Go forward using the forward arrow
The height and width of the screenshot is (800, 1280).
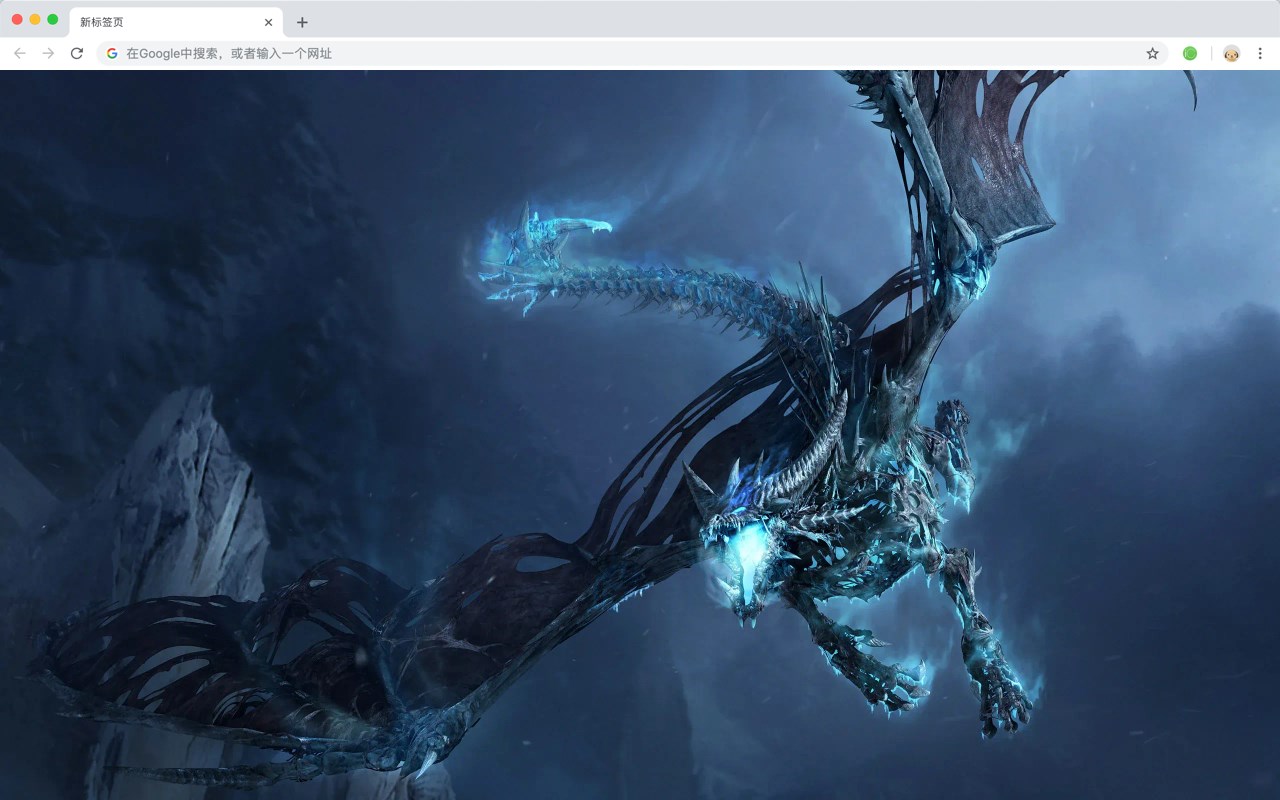(48, 53)
